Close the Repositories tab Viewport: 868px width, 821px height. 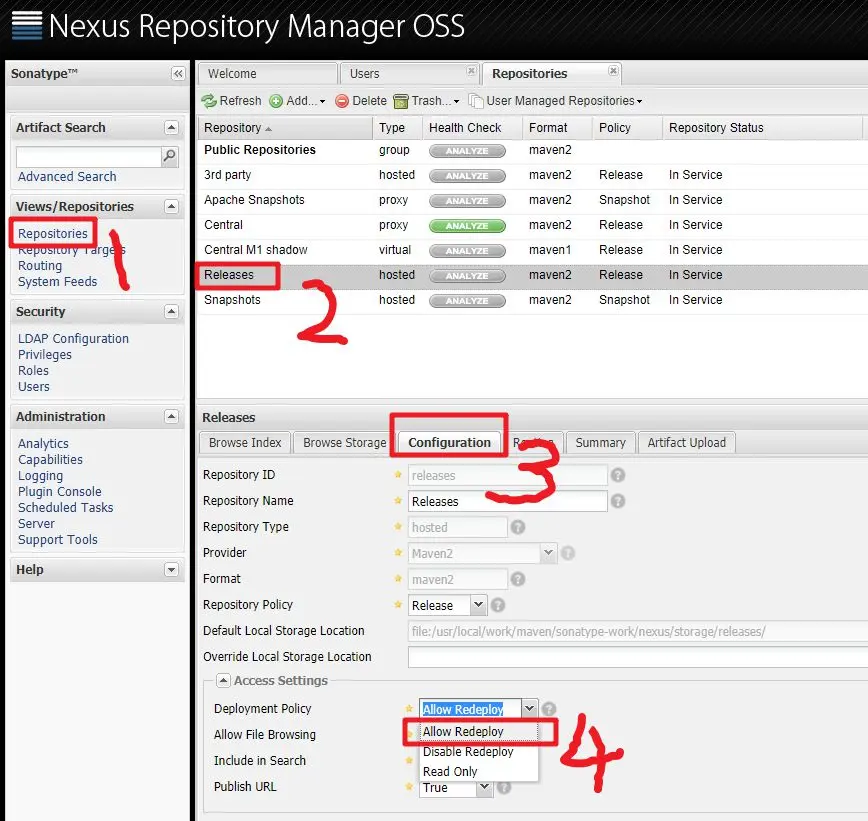[x=613, y=70]
